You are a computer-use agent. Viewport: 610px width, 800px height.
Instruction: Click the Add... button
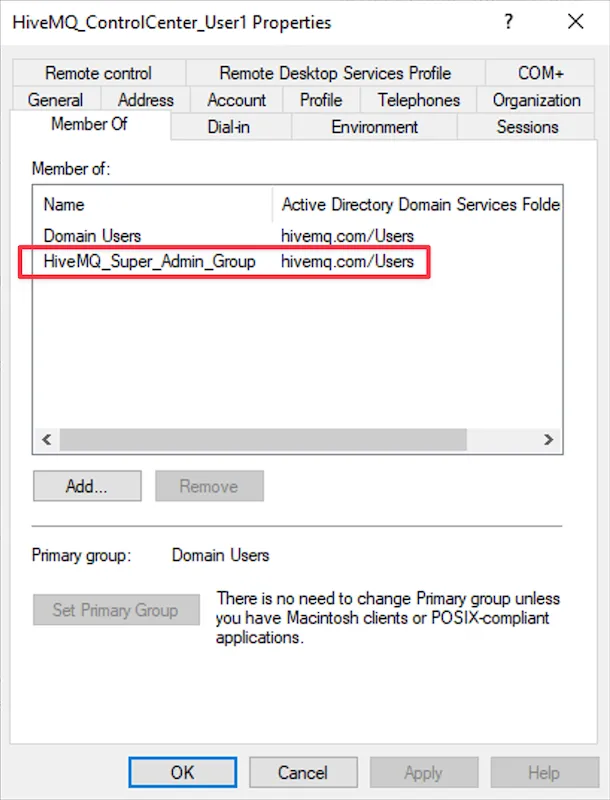87,486
